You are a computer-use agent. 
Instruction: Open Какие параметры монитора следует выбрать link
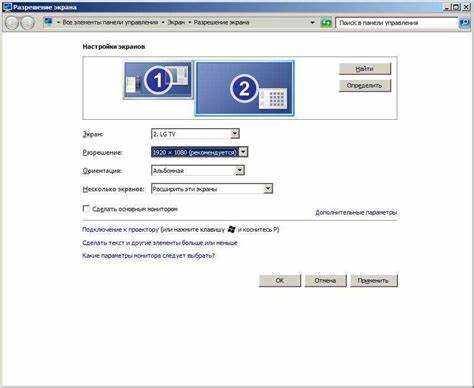tap(149, 256)
